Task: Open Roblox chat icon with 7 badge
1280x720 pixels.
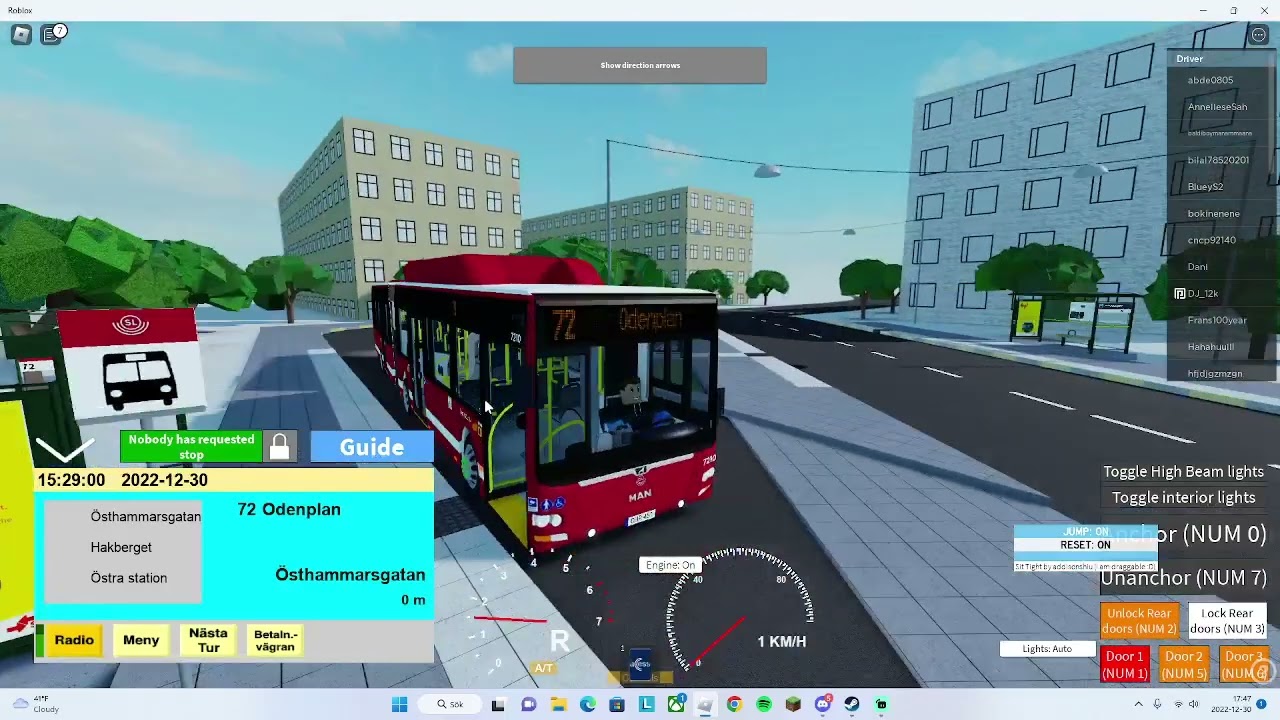Action: pos(52,35)
